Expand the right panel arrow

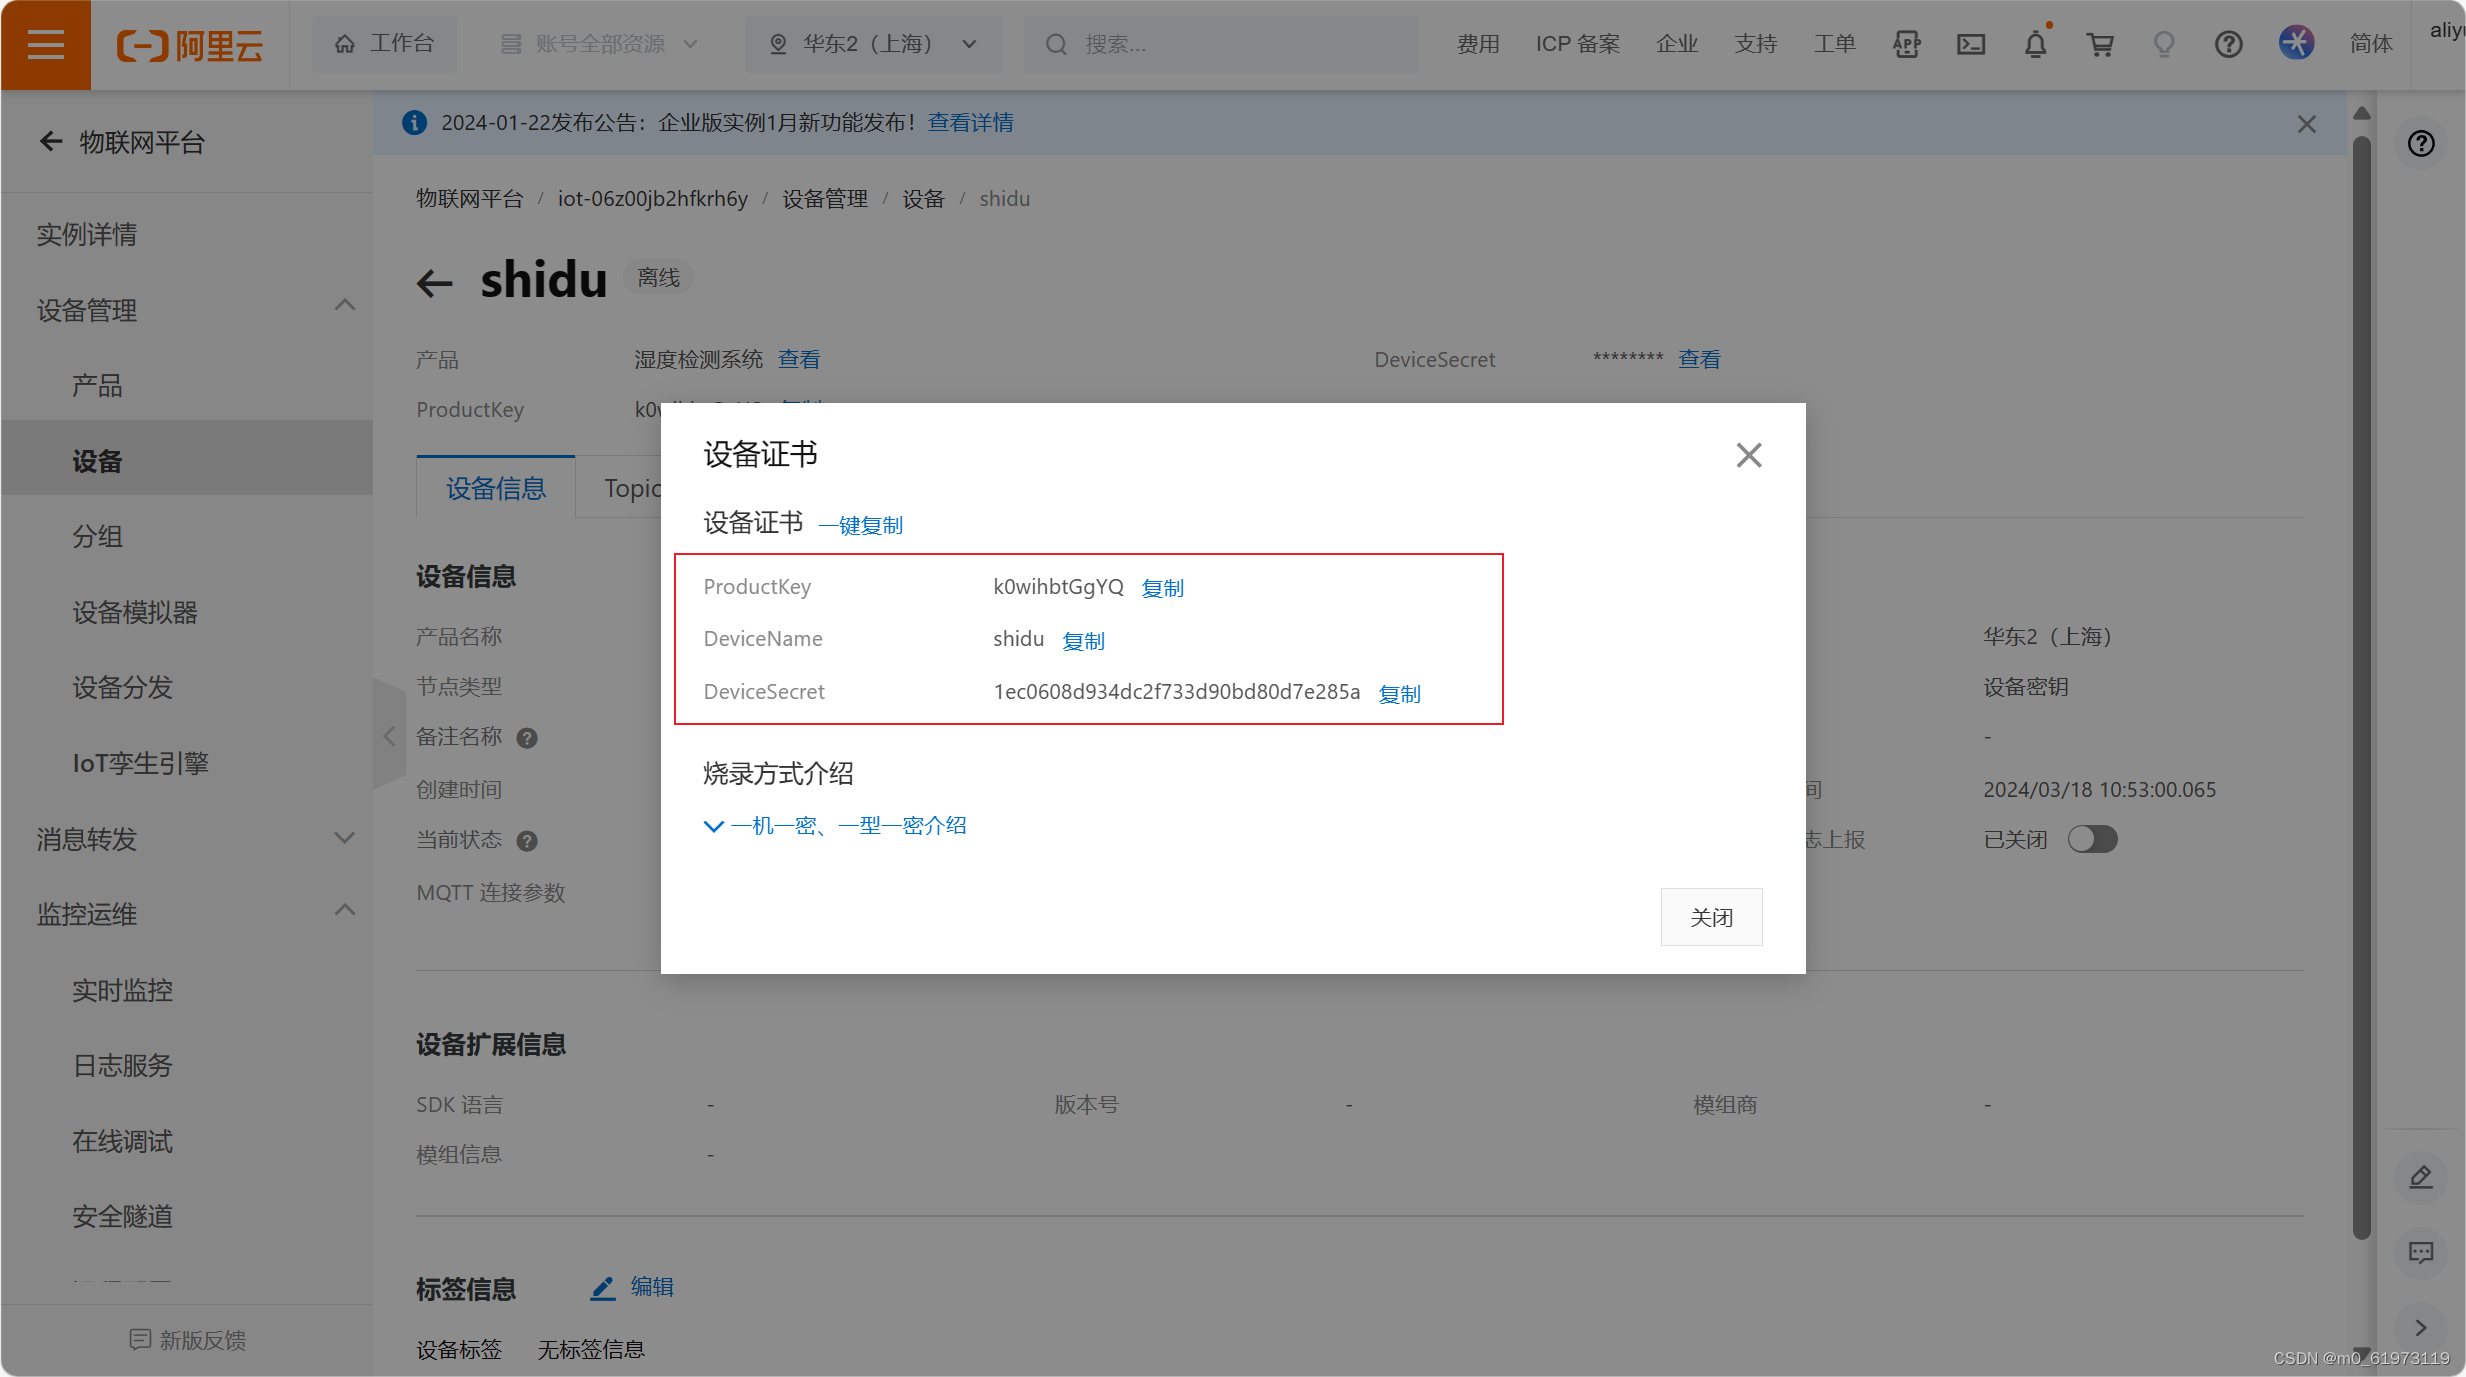coord(2421,1328)
